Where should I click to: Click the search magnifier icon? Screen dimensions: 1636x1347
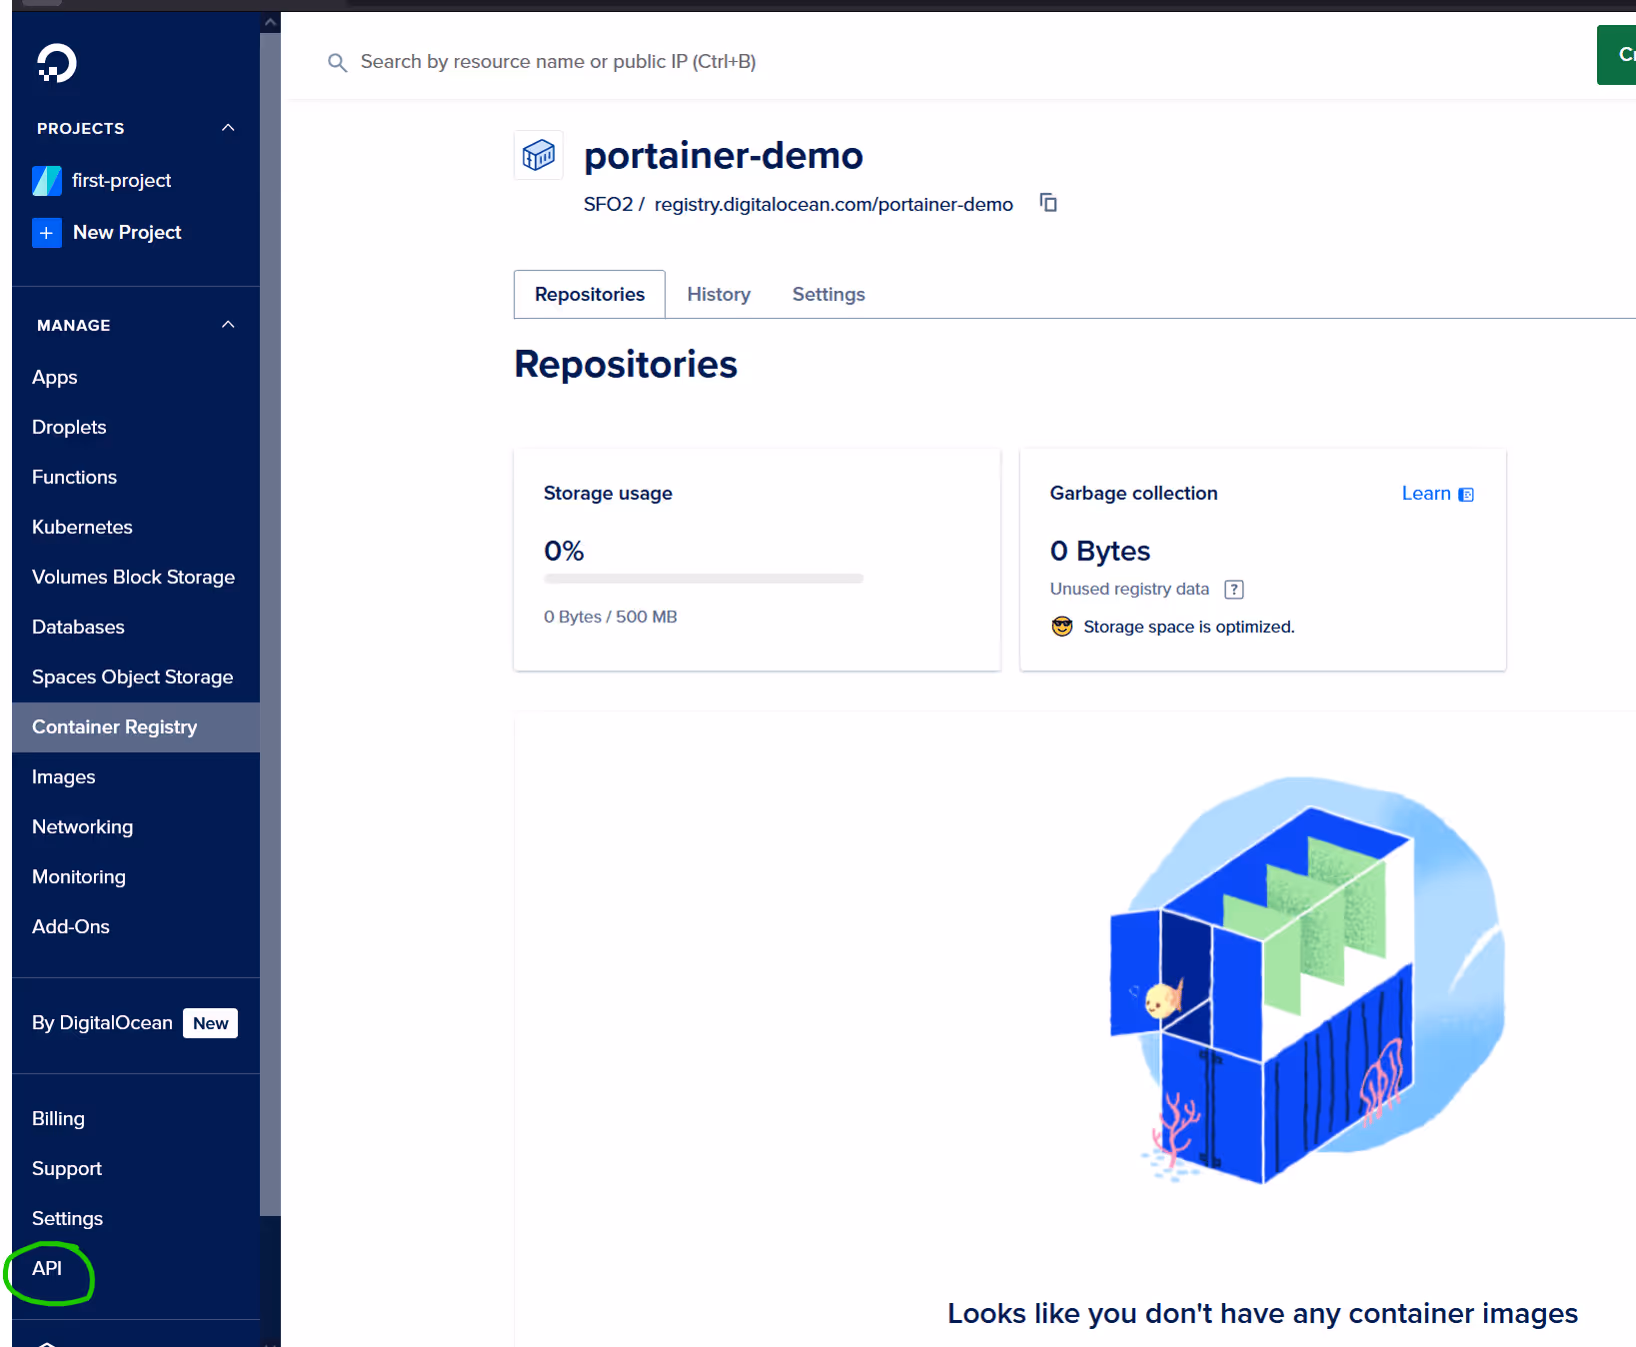tap(338, 63)
